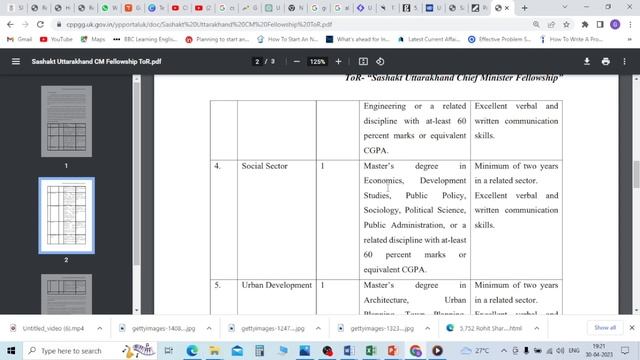Open PDF viewer more actions menu

click(x=624, y=62)
